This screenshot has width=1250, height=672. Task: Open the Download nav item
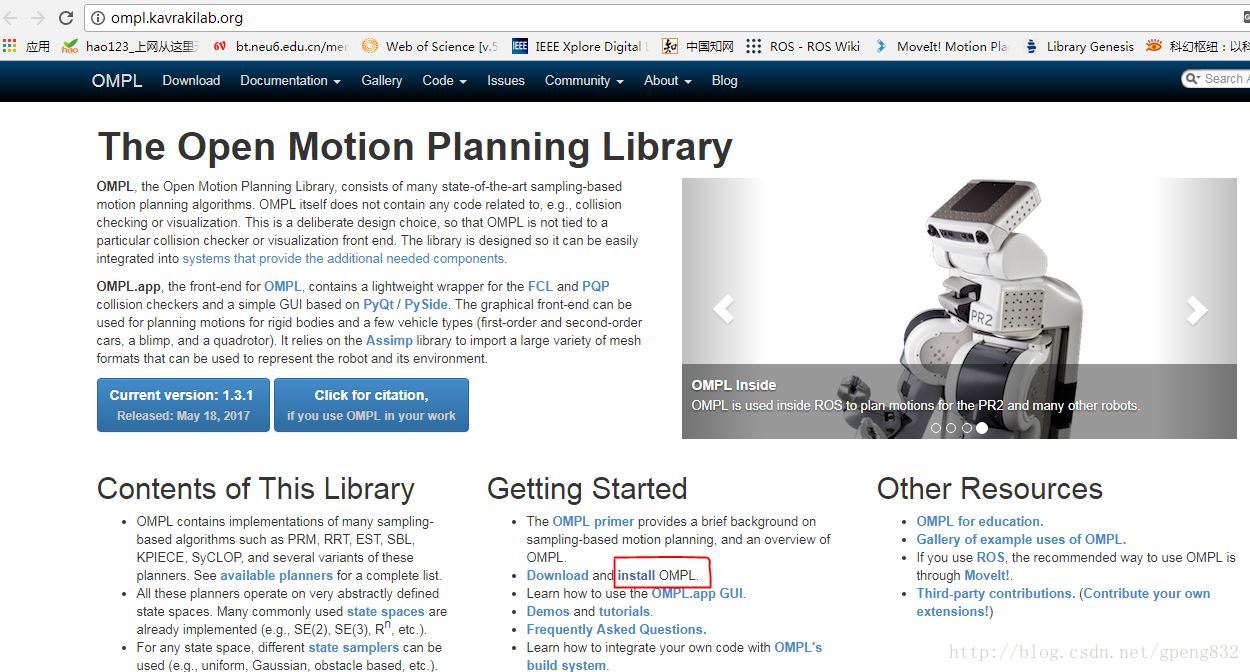pyautogui.click(x=191, y=81)
